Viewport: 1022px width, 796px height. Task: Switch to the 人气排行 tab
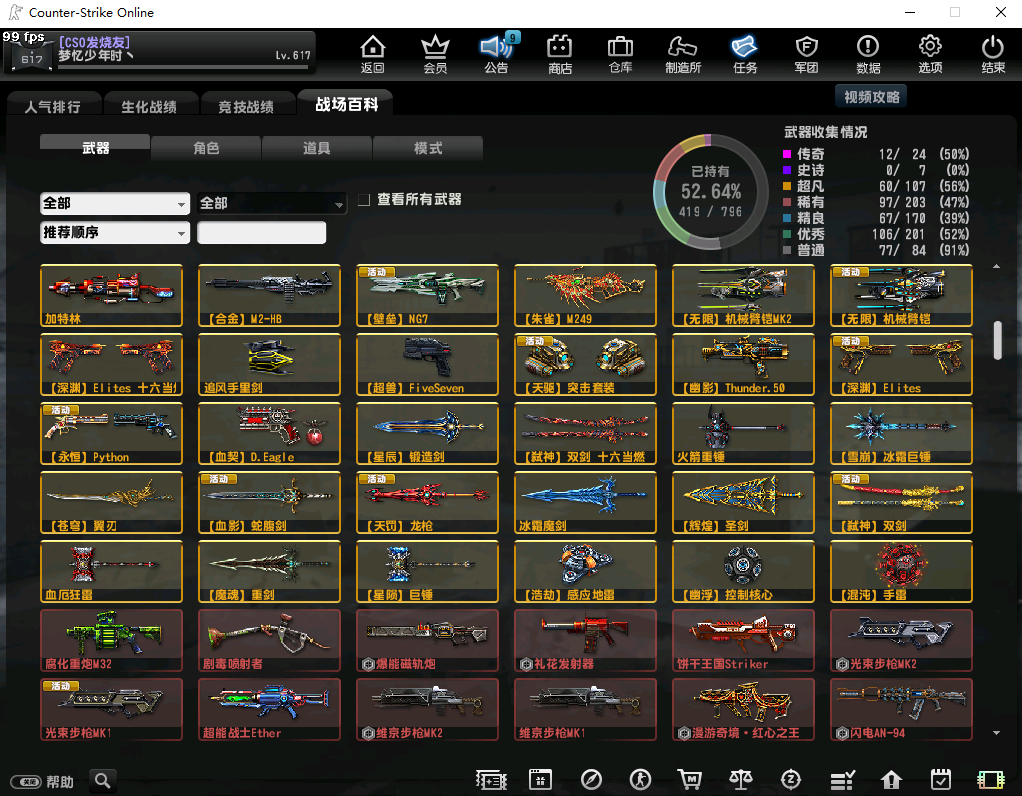click(x=52, y=106)
